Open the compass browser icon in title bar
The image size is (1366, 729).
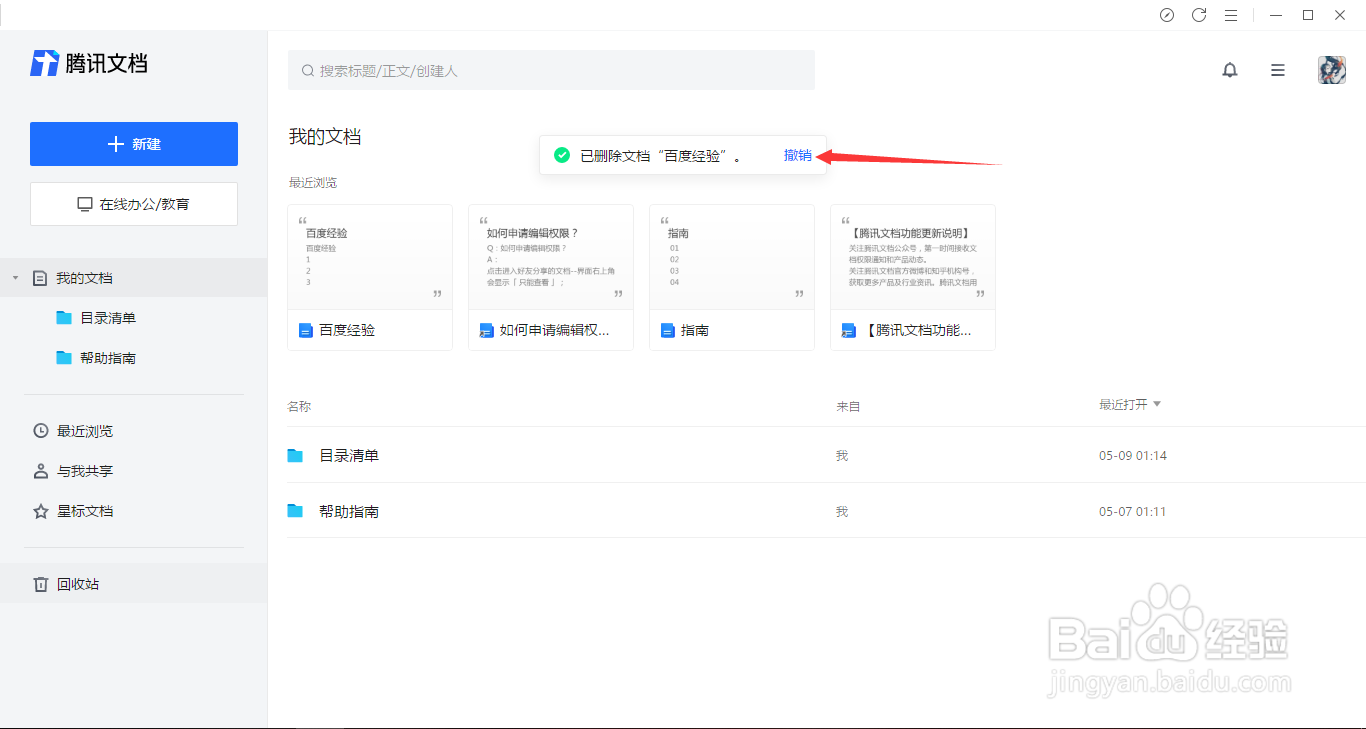click(x=1167, y=15)
